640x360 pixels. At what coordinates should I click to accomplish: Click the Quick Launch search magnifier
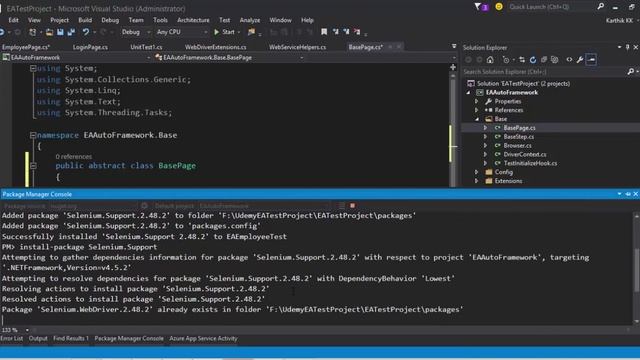[600, 7]
